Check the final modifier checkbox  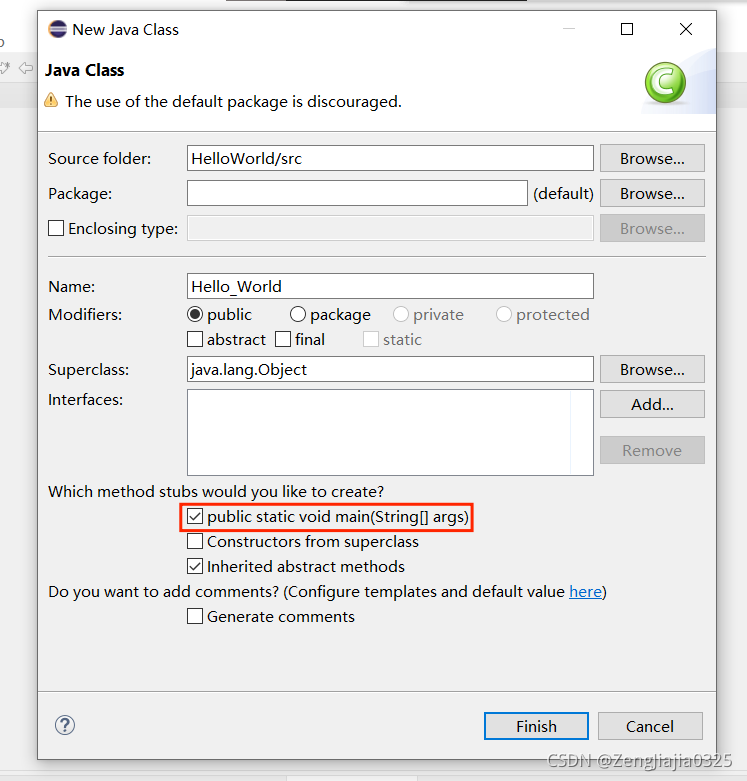point(283,339)
